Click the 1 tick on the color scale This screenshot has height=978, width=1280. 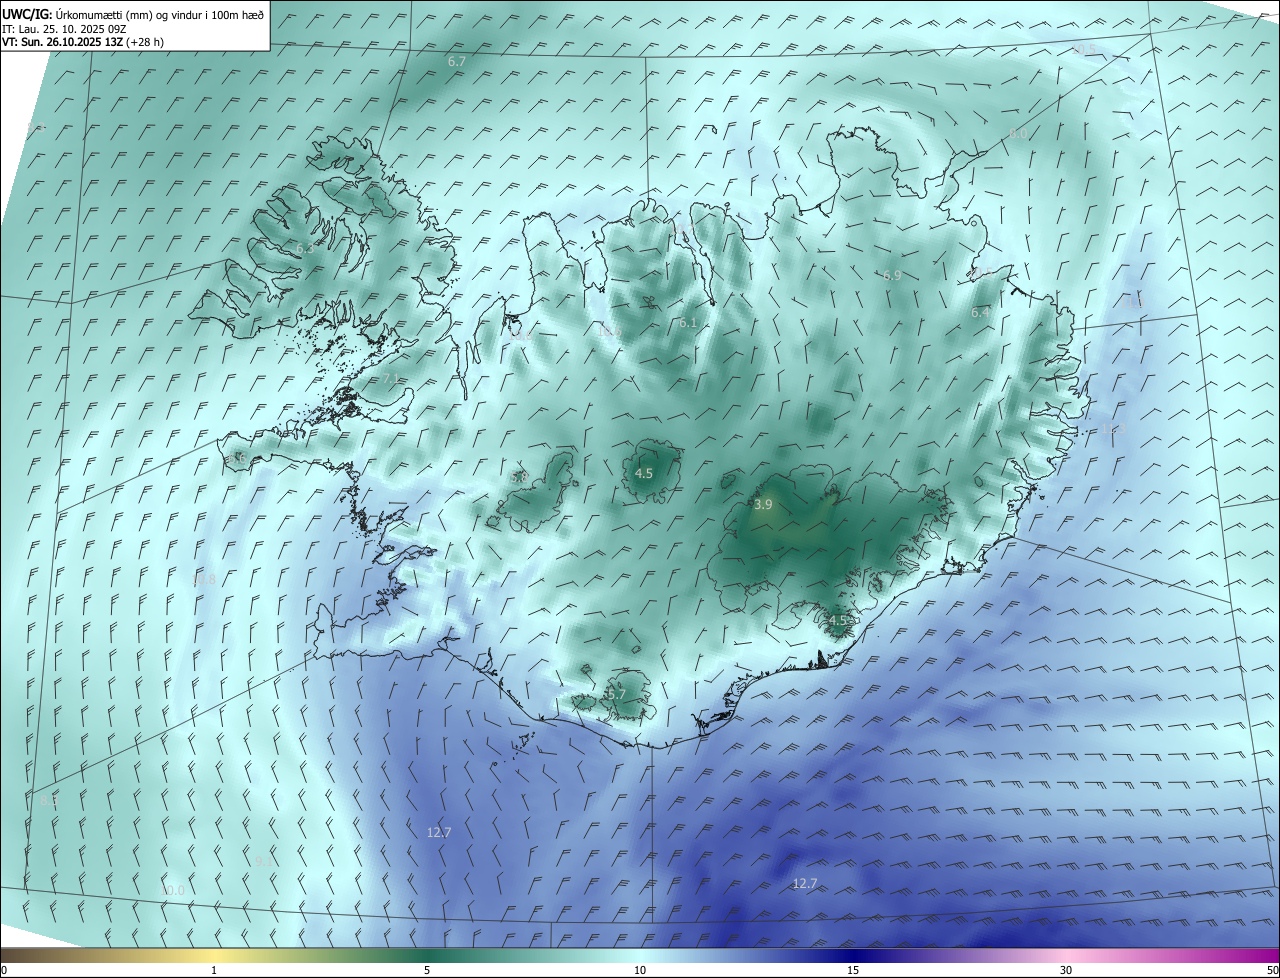[x=214, y=970]
